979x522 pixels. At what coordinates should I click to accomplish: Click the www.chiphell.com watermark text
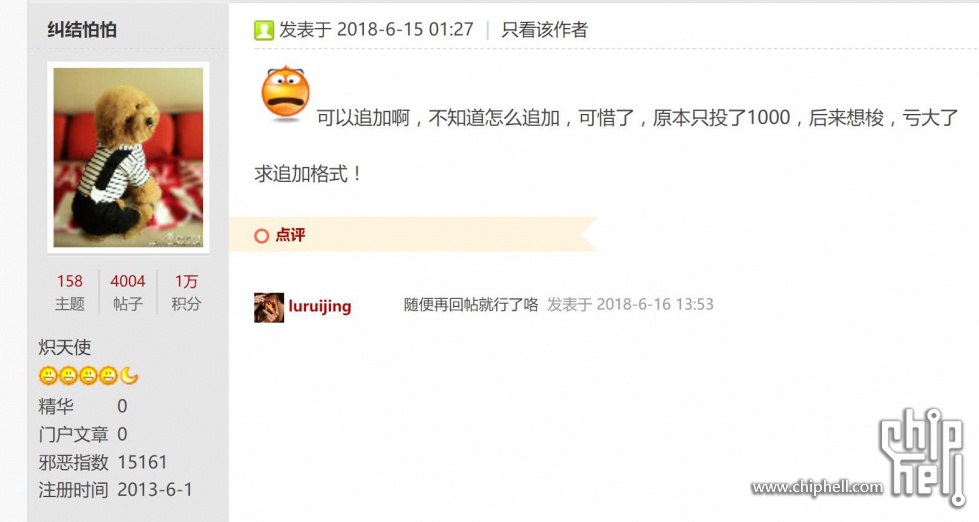pos(817,487)
